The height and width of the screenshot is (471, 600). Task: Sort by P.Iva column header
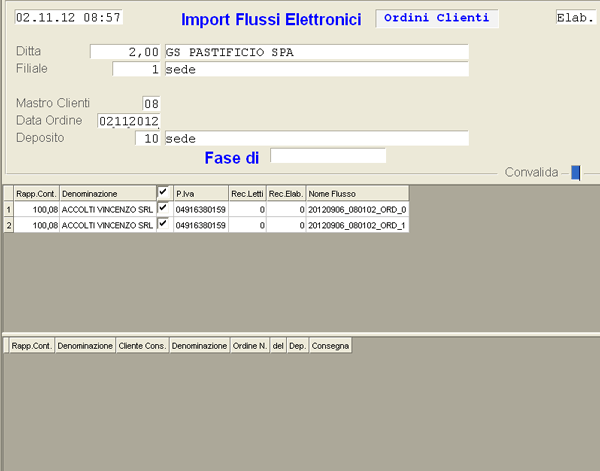click(201, 194)
